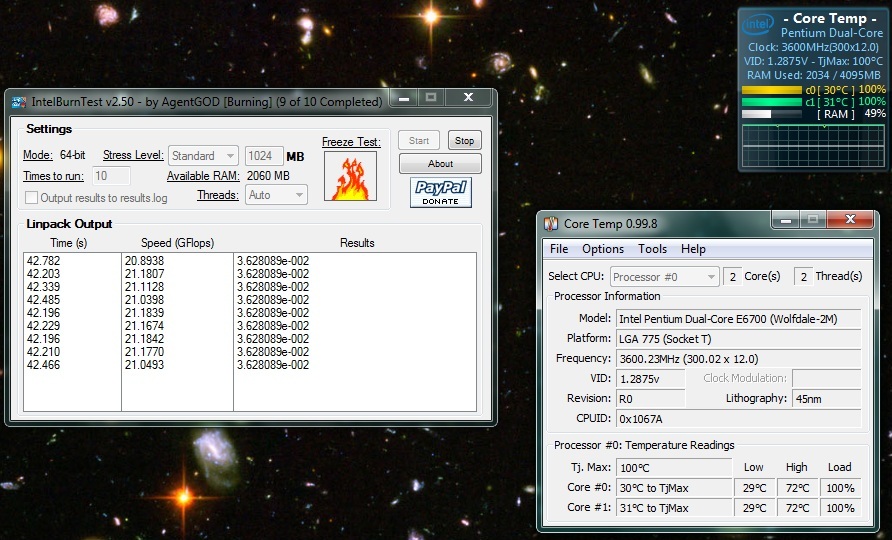This screenshot has height=540, width=892.
Task: Click the Intel logo in Core Temp gadget
Action: click(x=758, y=25)
